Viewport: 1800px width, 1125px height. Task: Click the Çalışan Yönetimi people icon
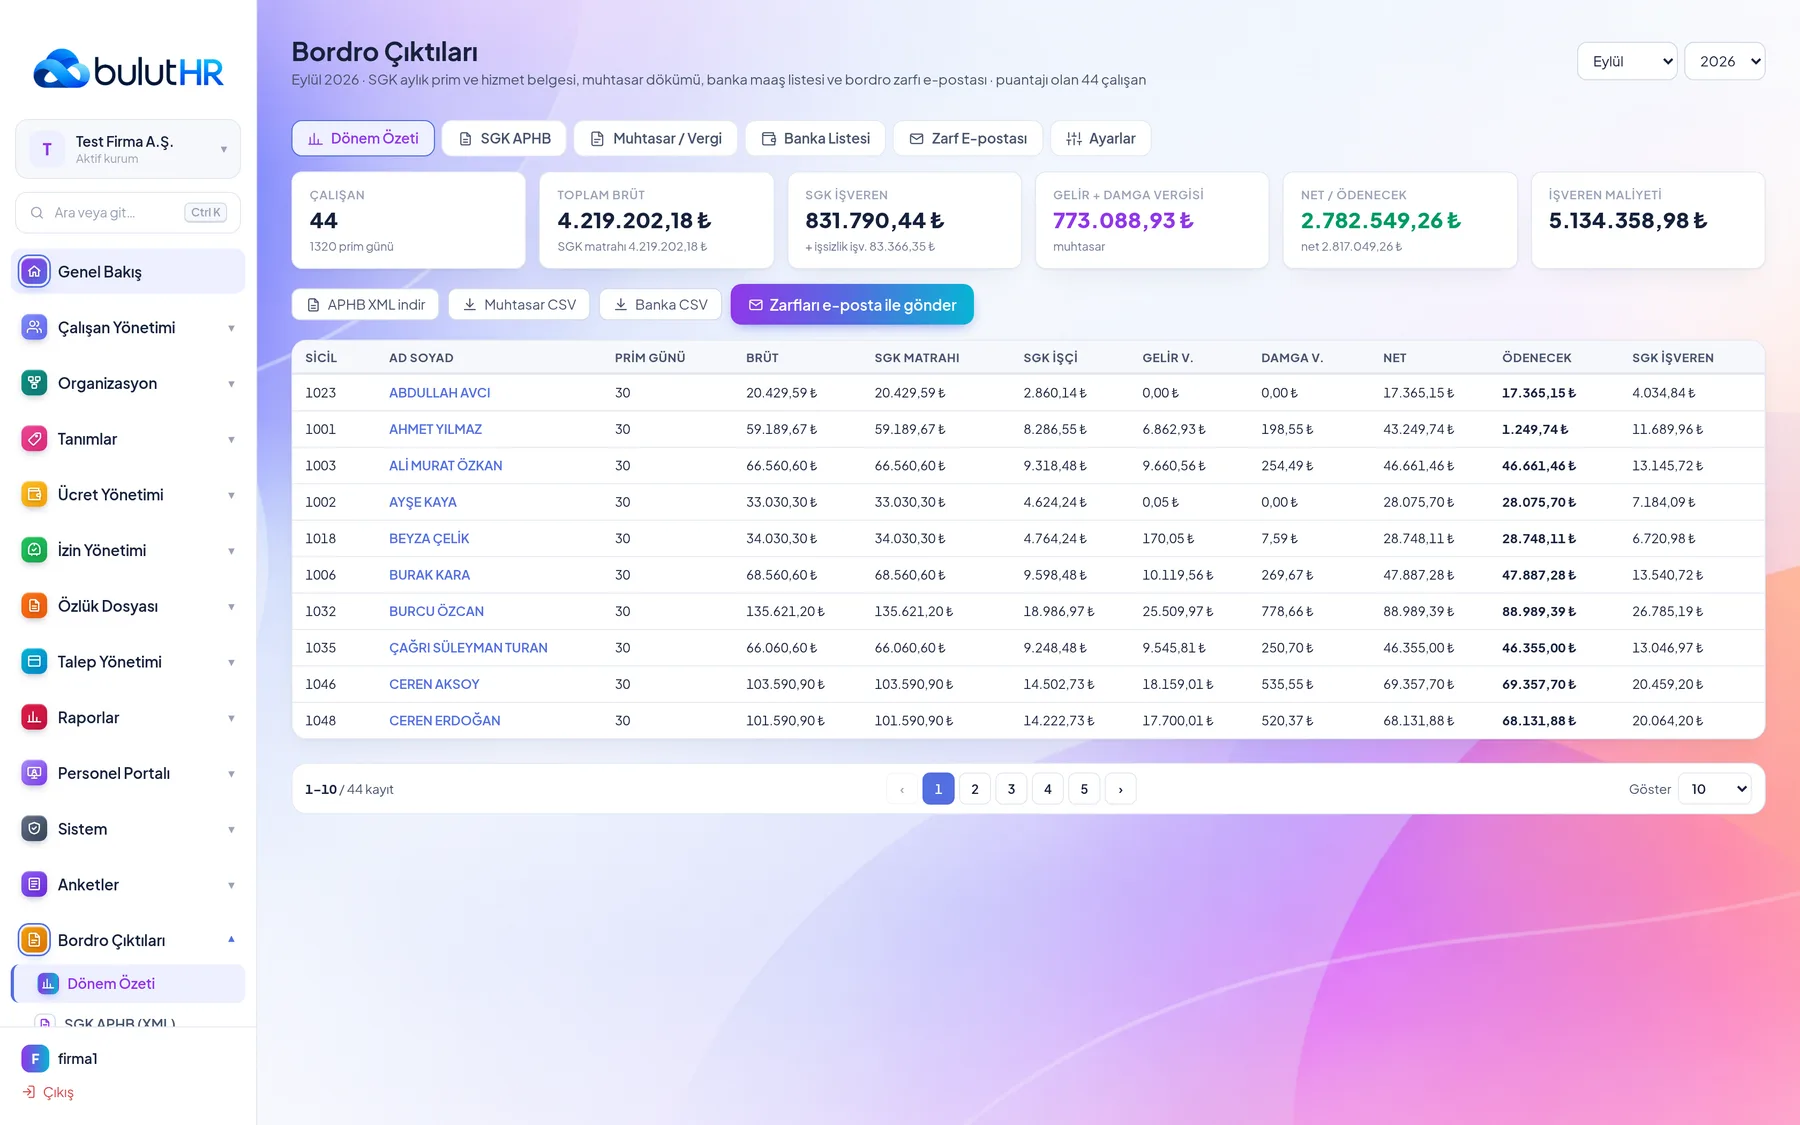pyautogui.click(x=34, y=327)
